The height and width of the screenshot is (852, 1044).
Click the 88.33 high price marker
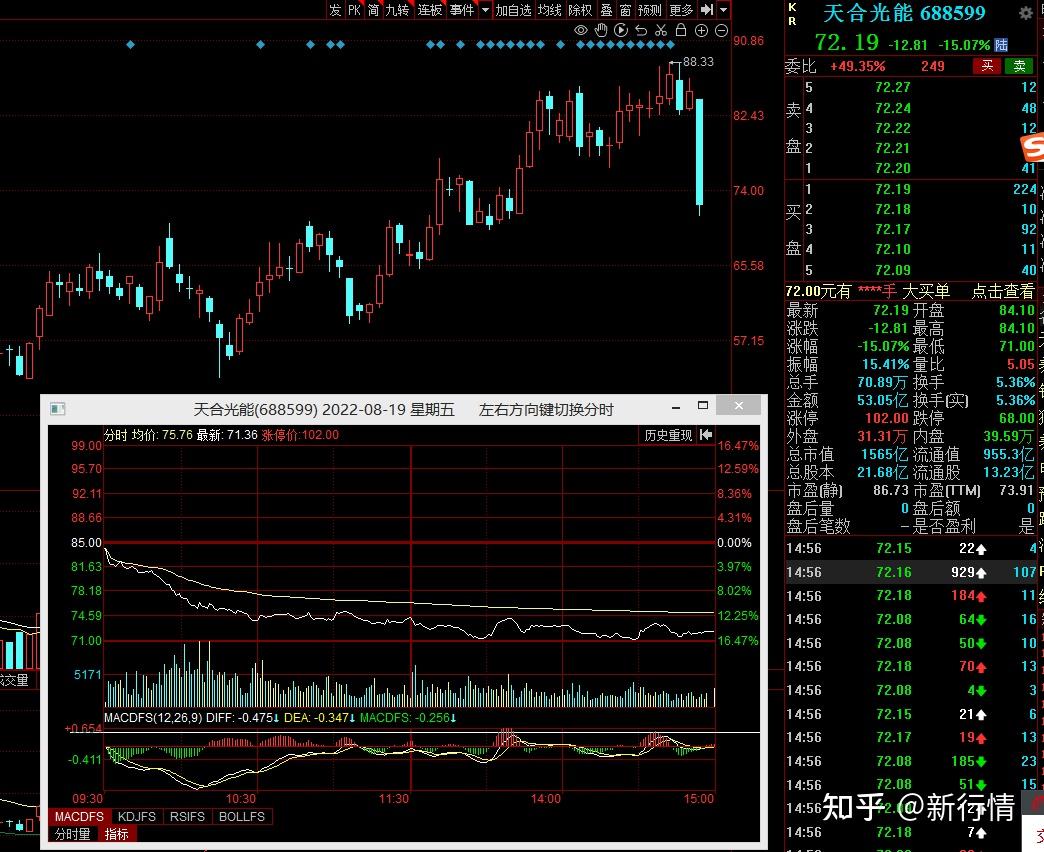tap(698, 62)
